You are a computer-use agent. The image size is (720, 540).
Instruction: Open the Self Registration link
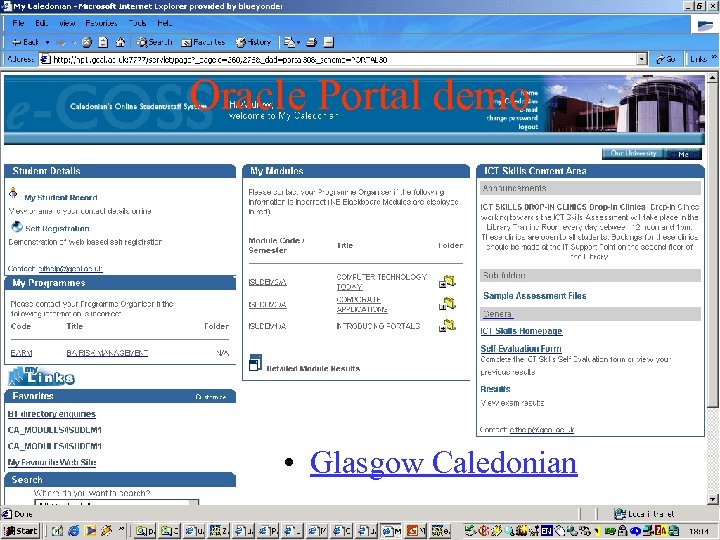coord(57,228)
